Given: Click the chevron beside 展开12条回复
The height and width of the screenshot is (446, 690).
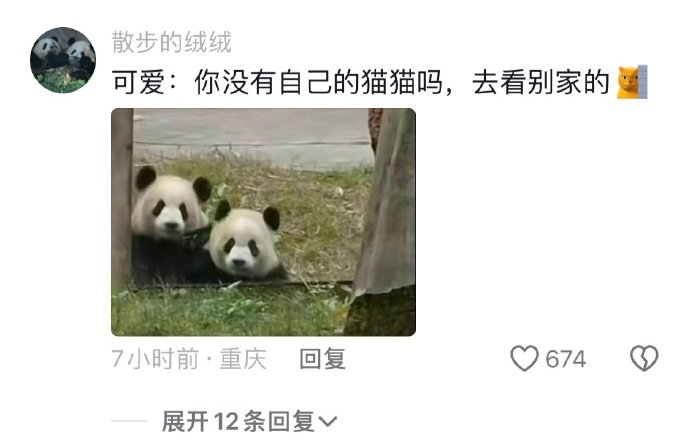Looking at the screenshot, I should click(327, 422).
